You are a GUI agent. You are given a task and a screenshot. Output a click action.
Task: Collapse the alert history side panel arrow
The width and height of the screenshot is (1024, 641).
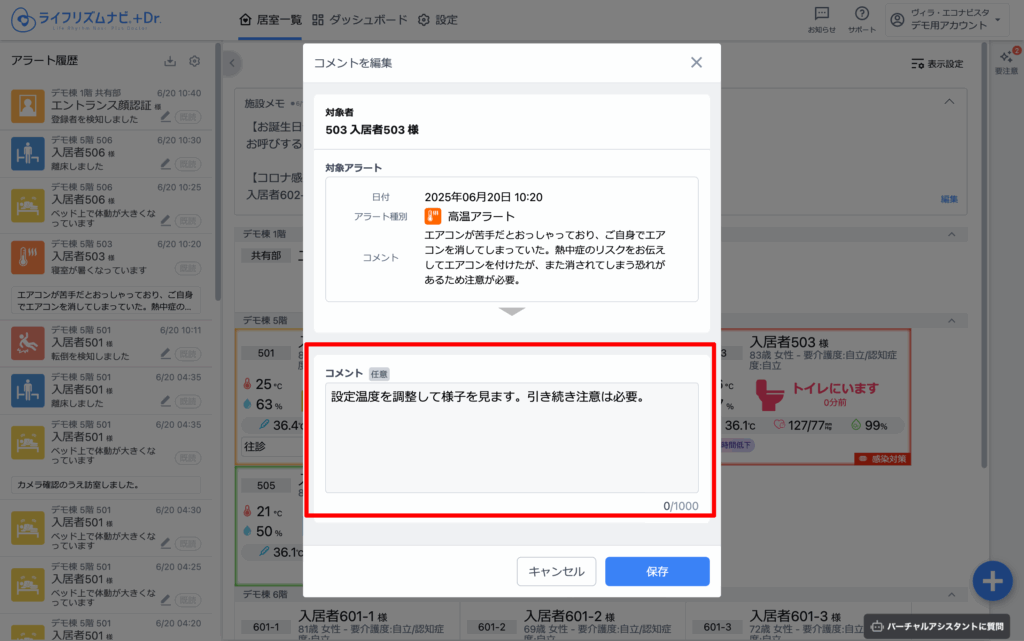pyautogui.click(x=232, y=63)
